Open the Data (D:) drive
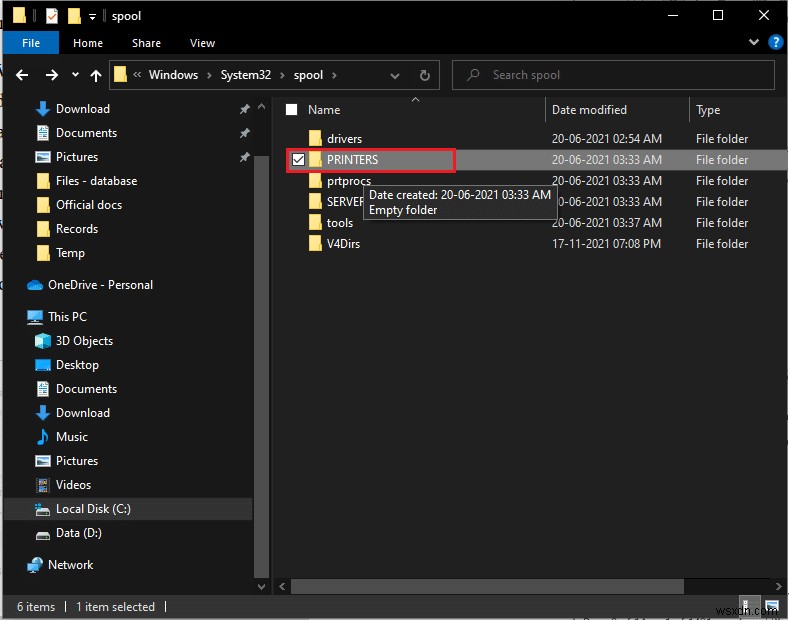Screen dimensions: 789x621 click(x=78, y=533)
